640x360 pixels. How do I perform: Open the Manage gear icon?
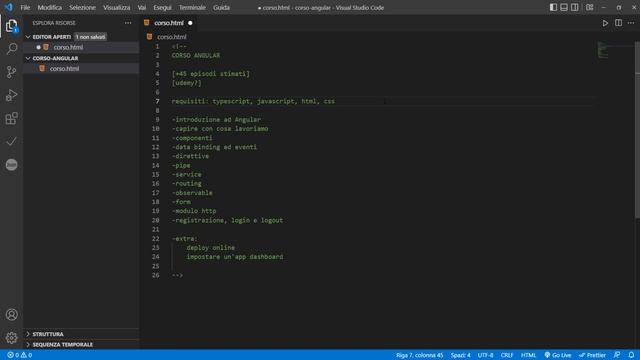click(x=11, y=338)
